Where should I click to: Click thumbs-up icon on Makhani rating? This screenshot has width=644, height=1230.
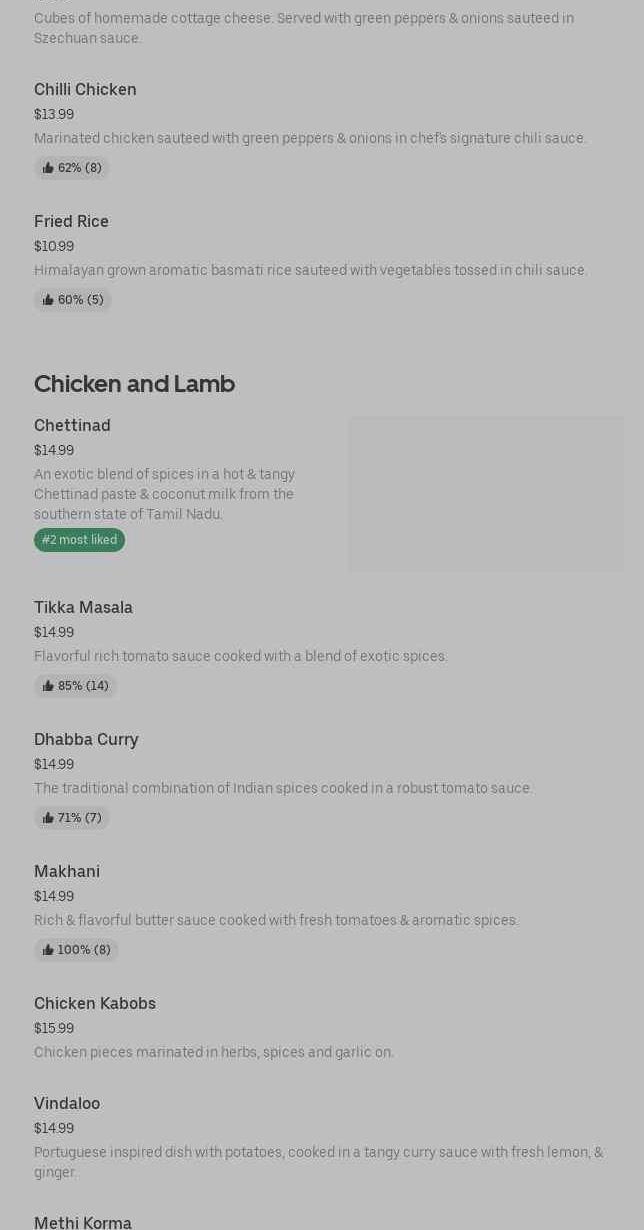tap(48, 950)
